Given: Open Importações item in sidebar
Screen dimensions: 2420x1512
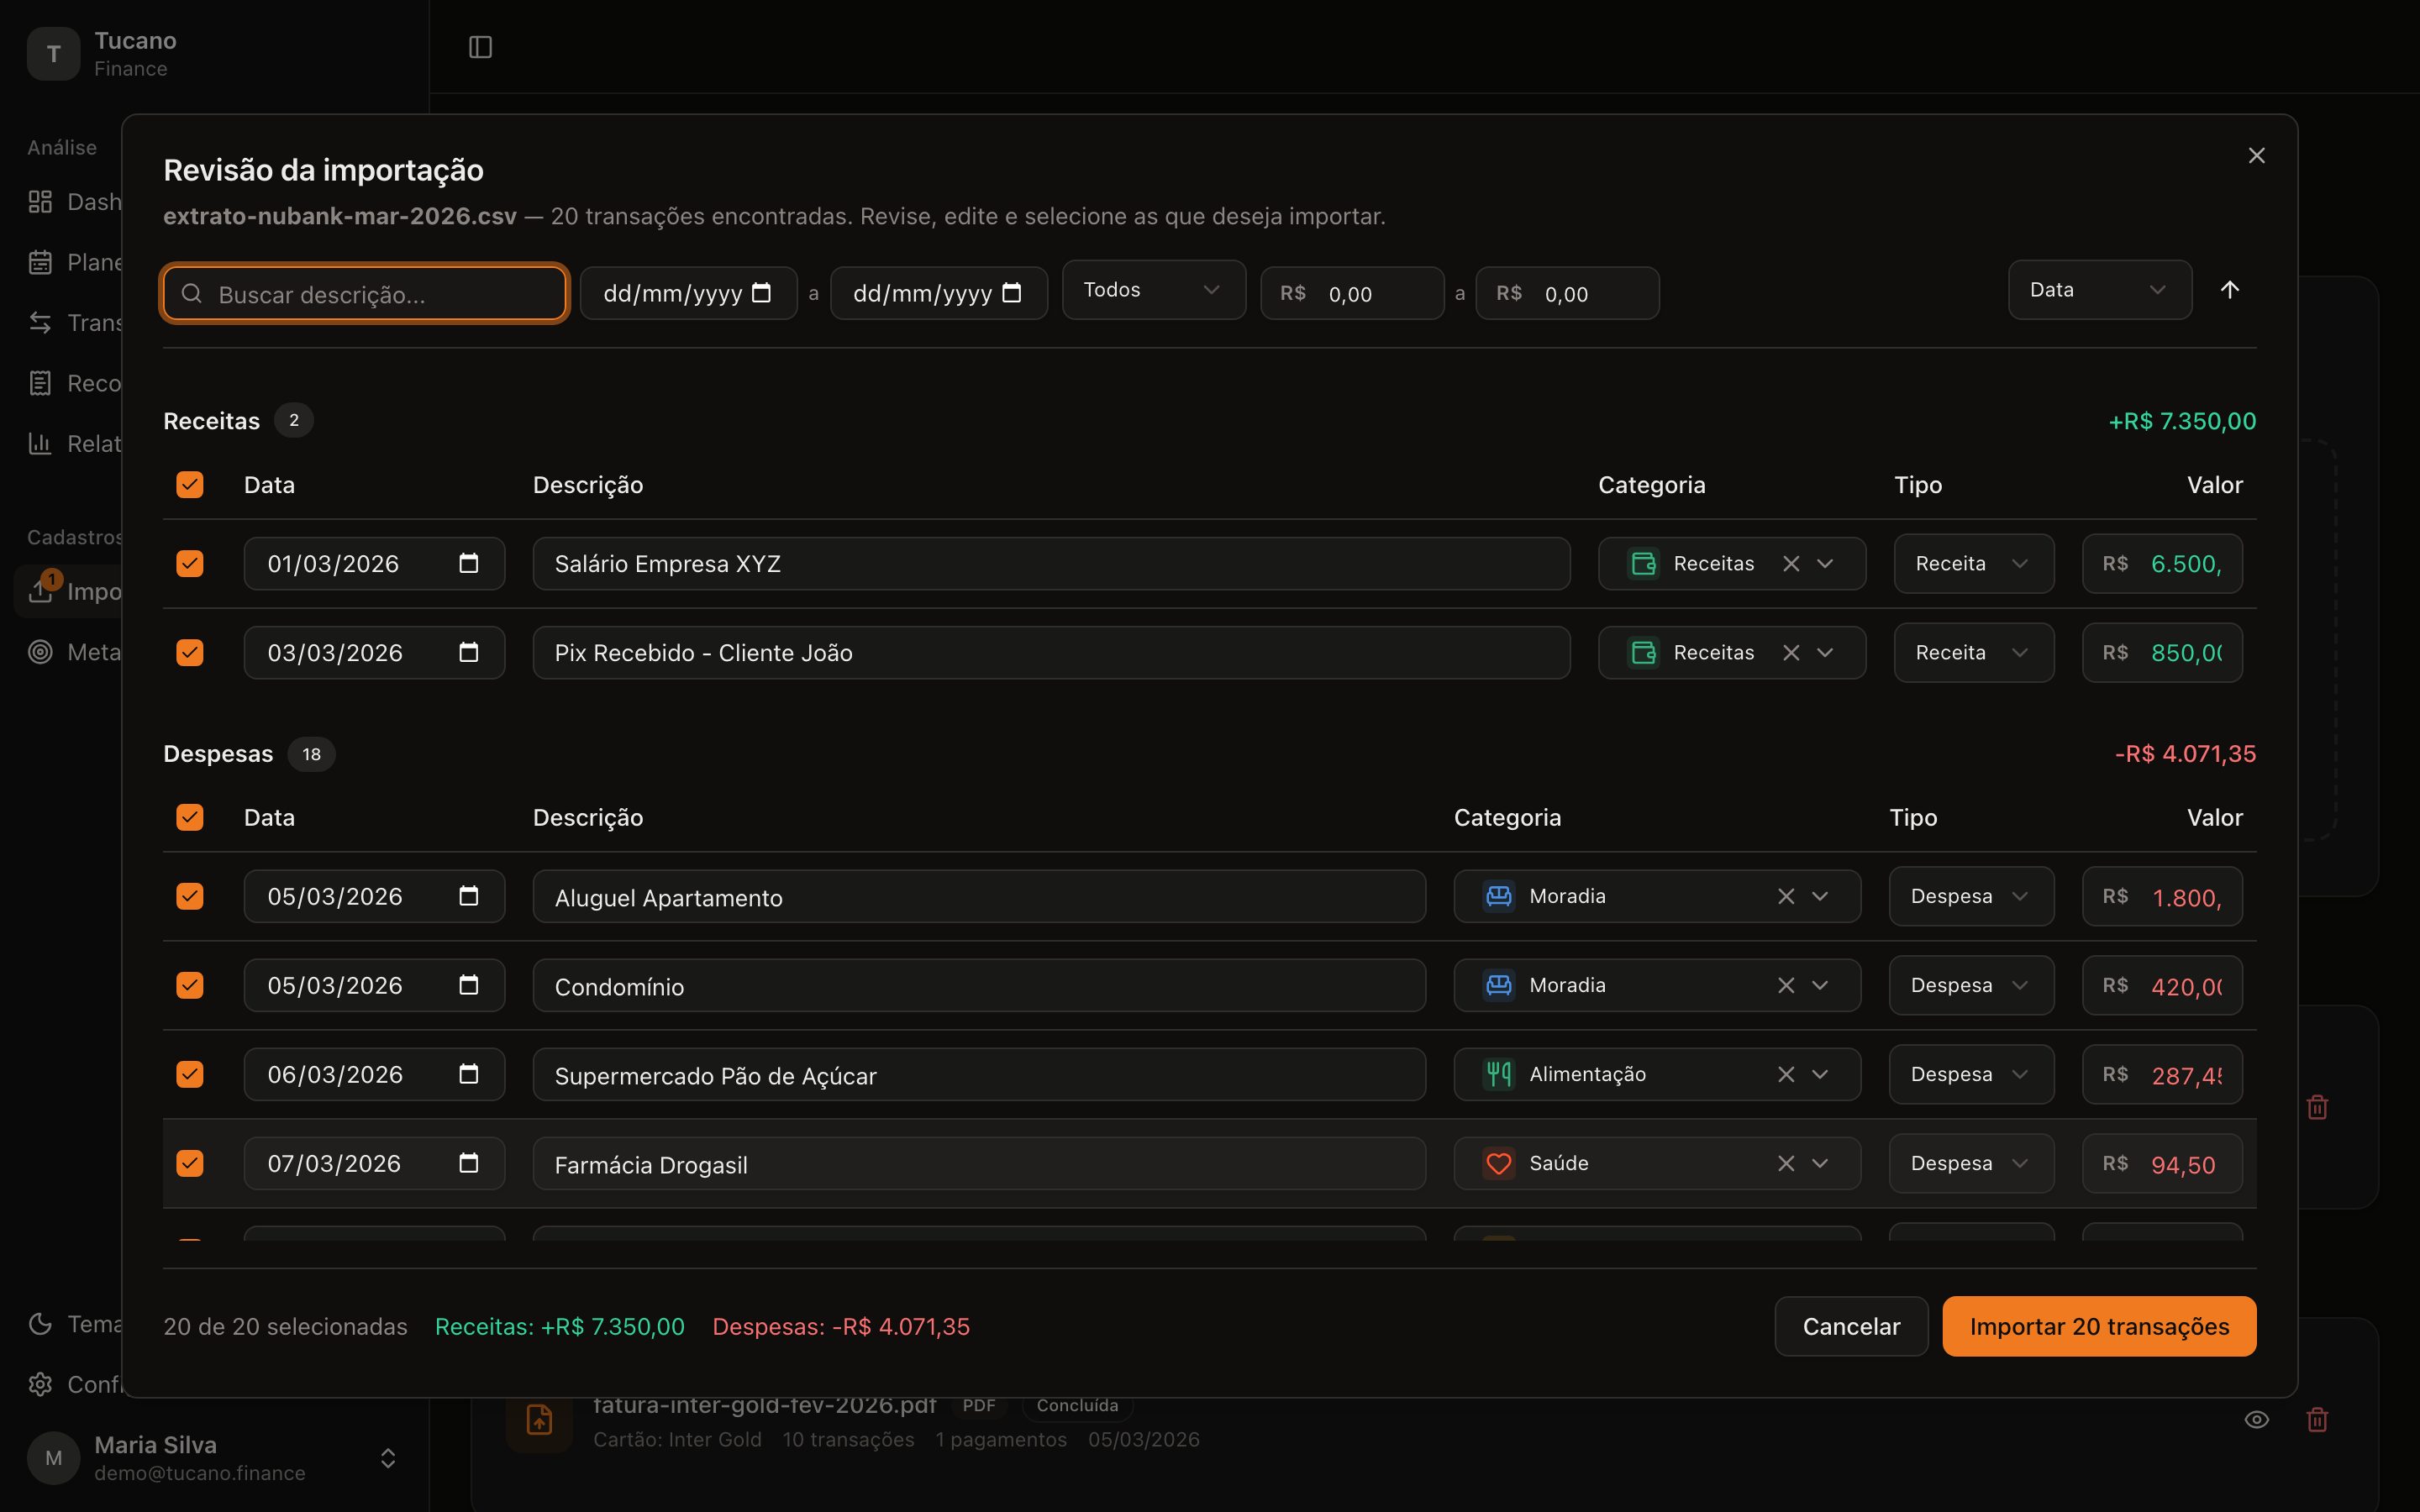Looking at the screenshot, I should [x=75, y=591].
